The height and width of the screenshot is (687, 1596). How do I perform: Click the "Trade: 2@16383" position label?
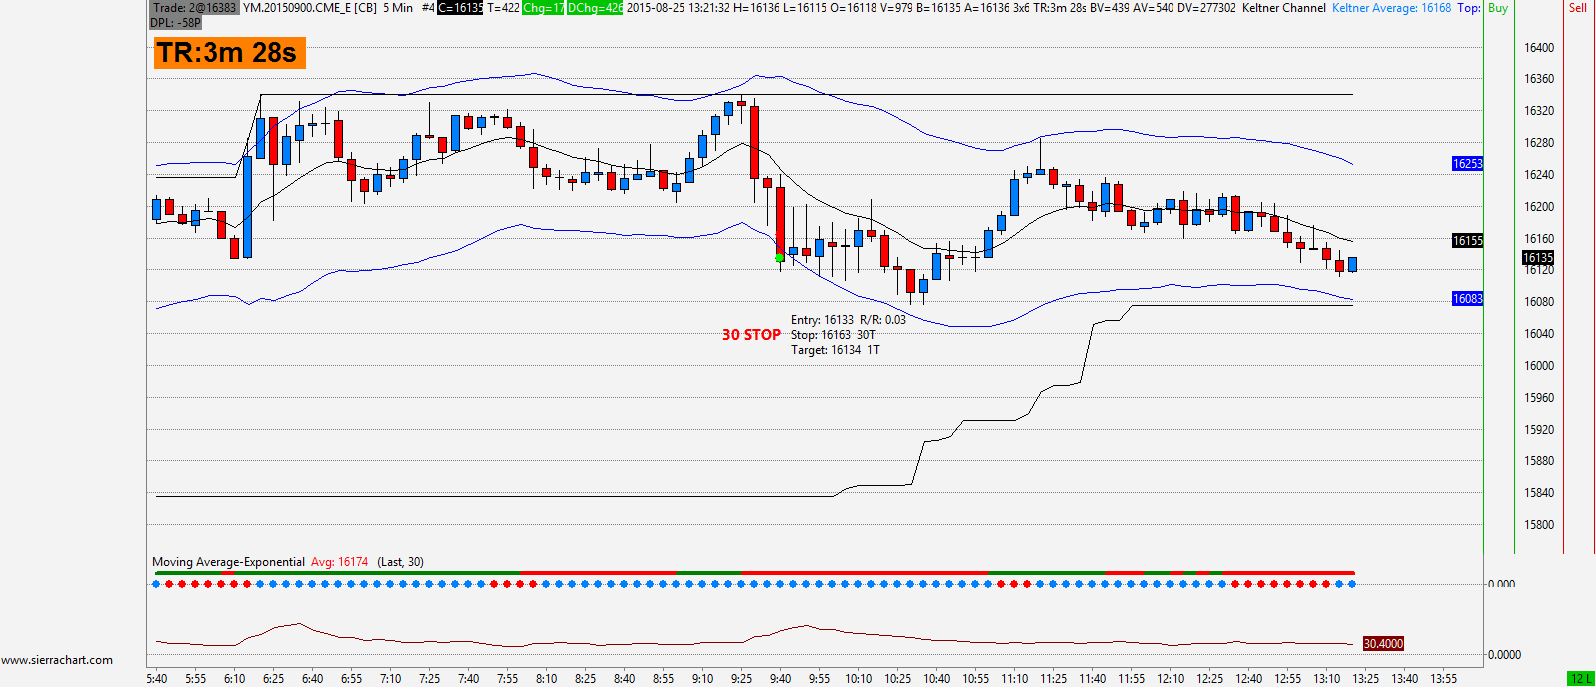point(194,7)
